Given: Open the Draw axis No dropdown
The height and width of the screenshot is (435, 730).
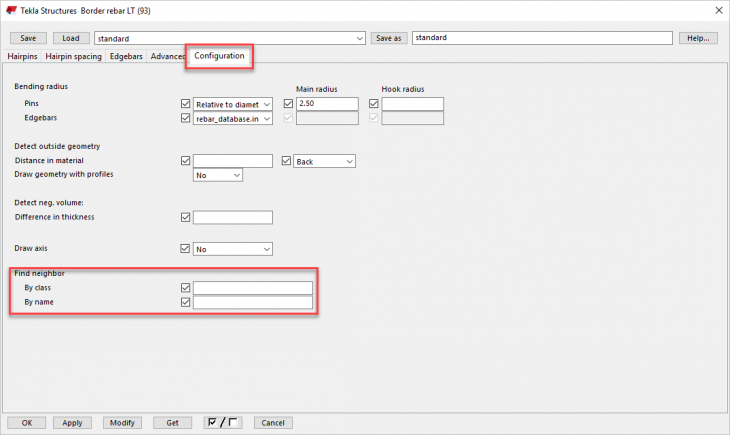Looking at the screenshot, I should 233,249.
